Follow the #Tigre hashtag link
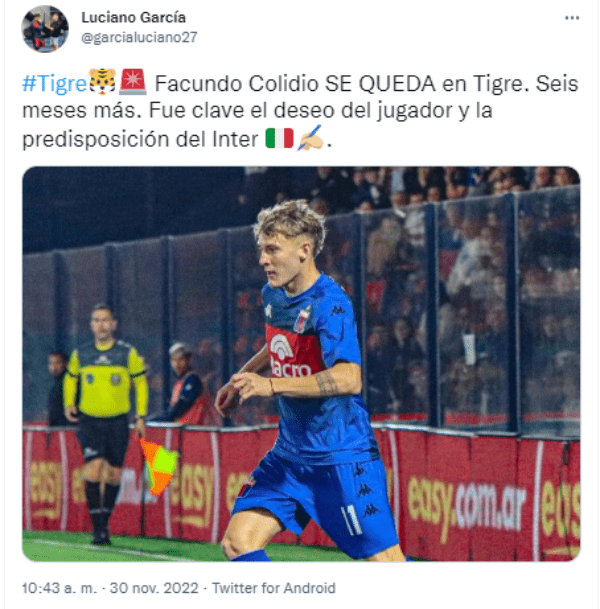This screenshot has width=600, height=609. point(54,84)
